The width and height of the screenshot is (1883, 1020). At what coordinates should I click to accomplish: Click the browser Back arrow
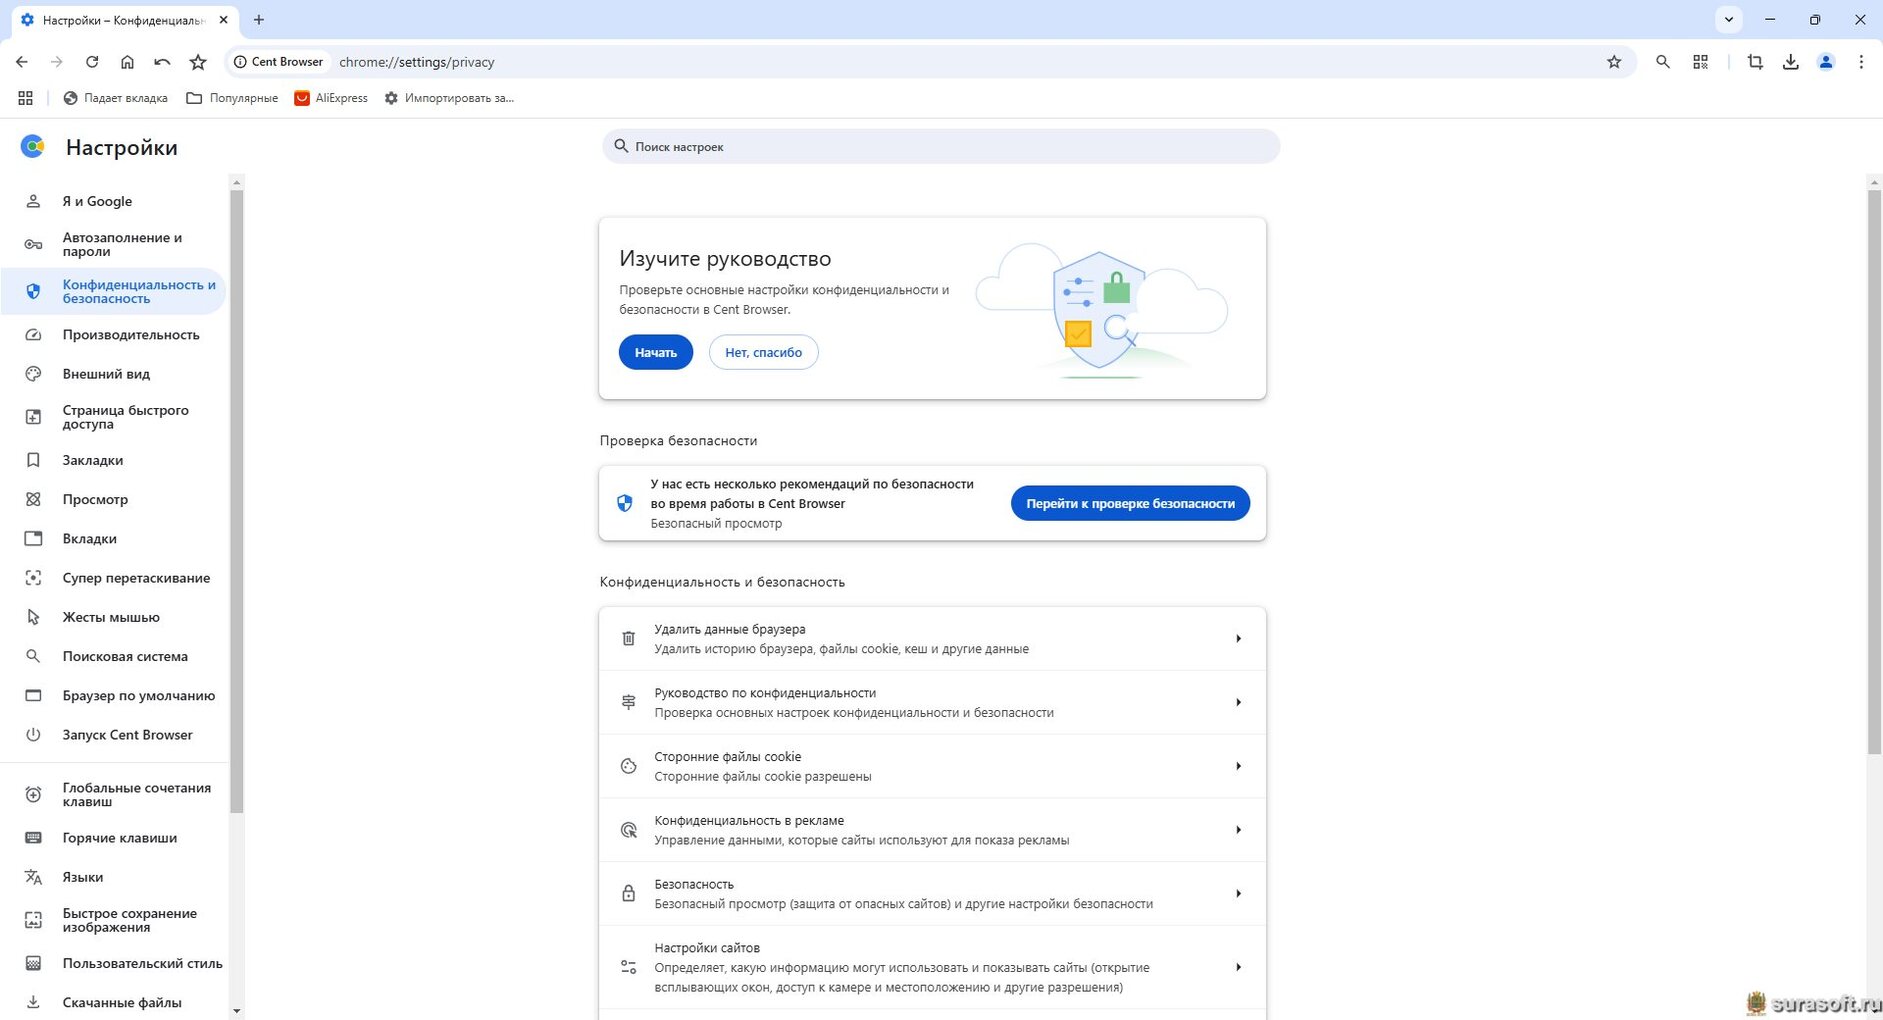tap(22, 62)
